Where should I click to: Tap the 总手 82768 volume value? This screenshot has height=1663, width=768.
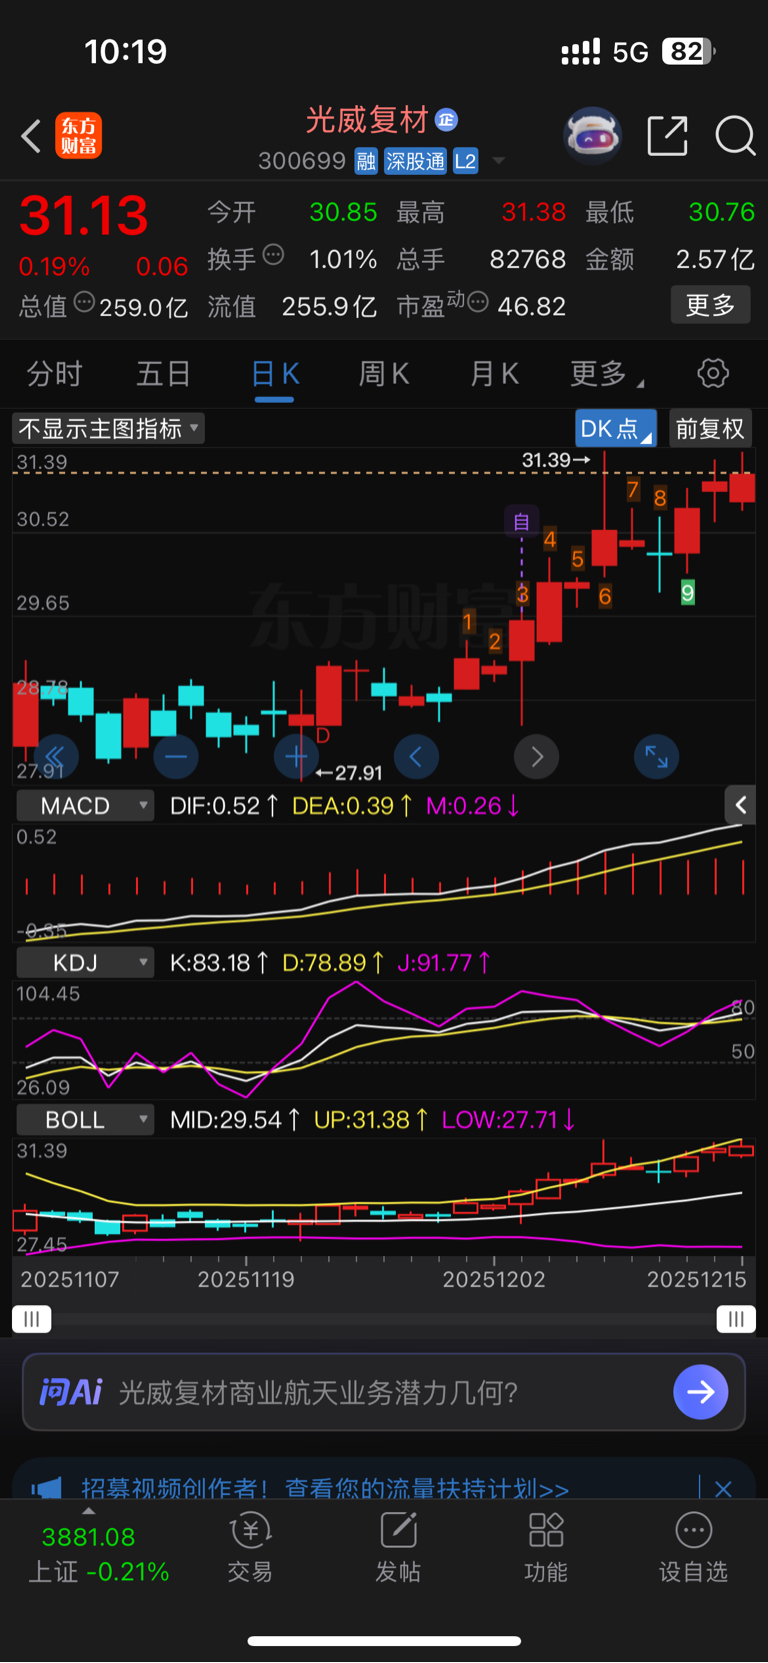point(481,260)
